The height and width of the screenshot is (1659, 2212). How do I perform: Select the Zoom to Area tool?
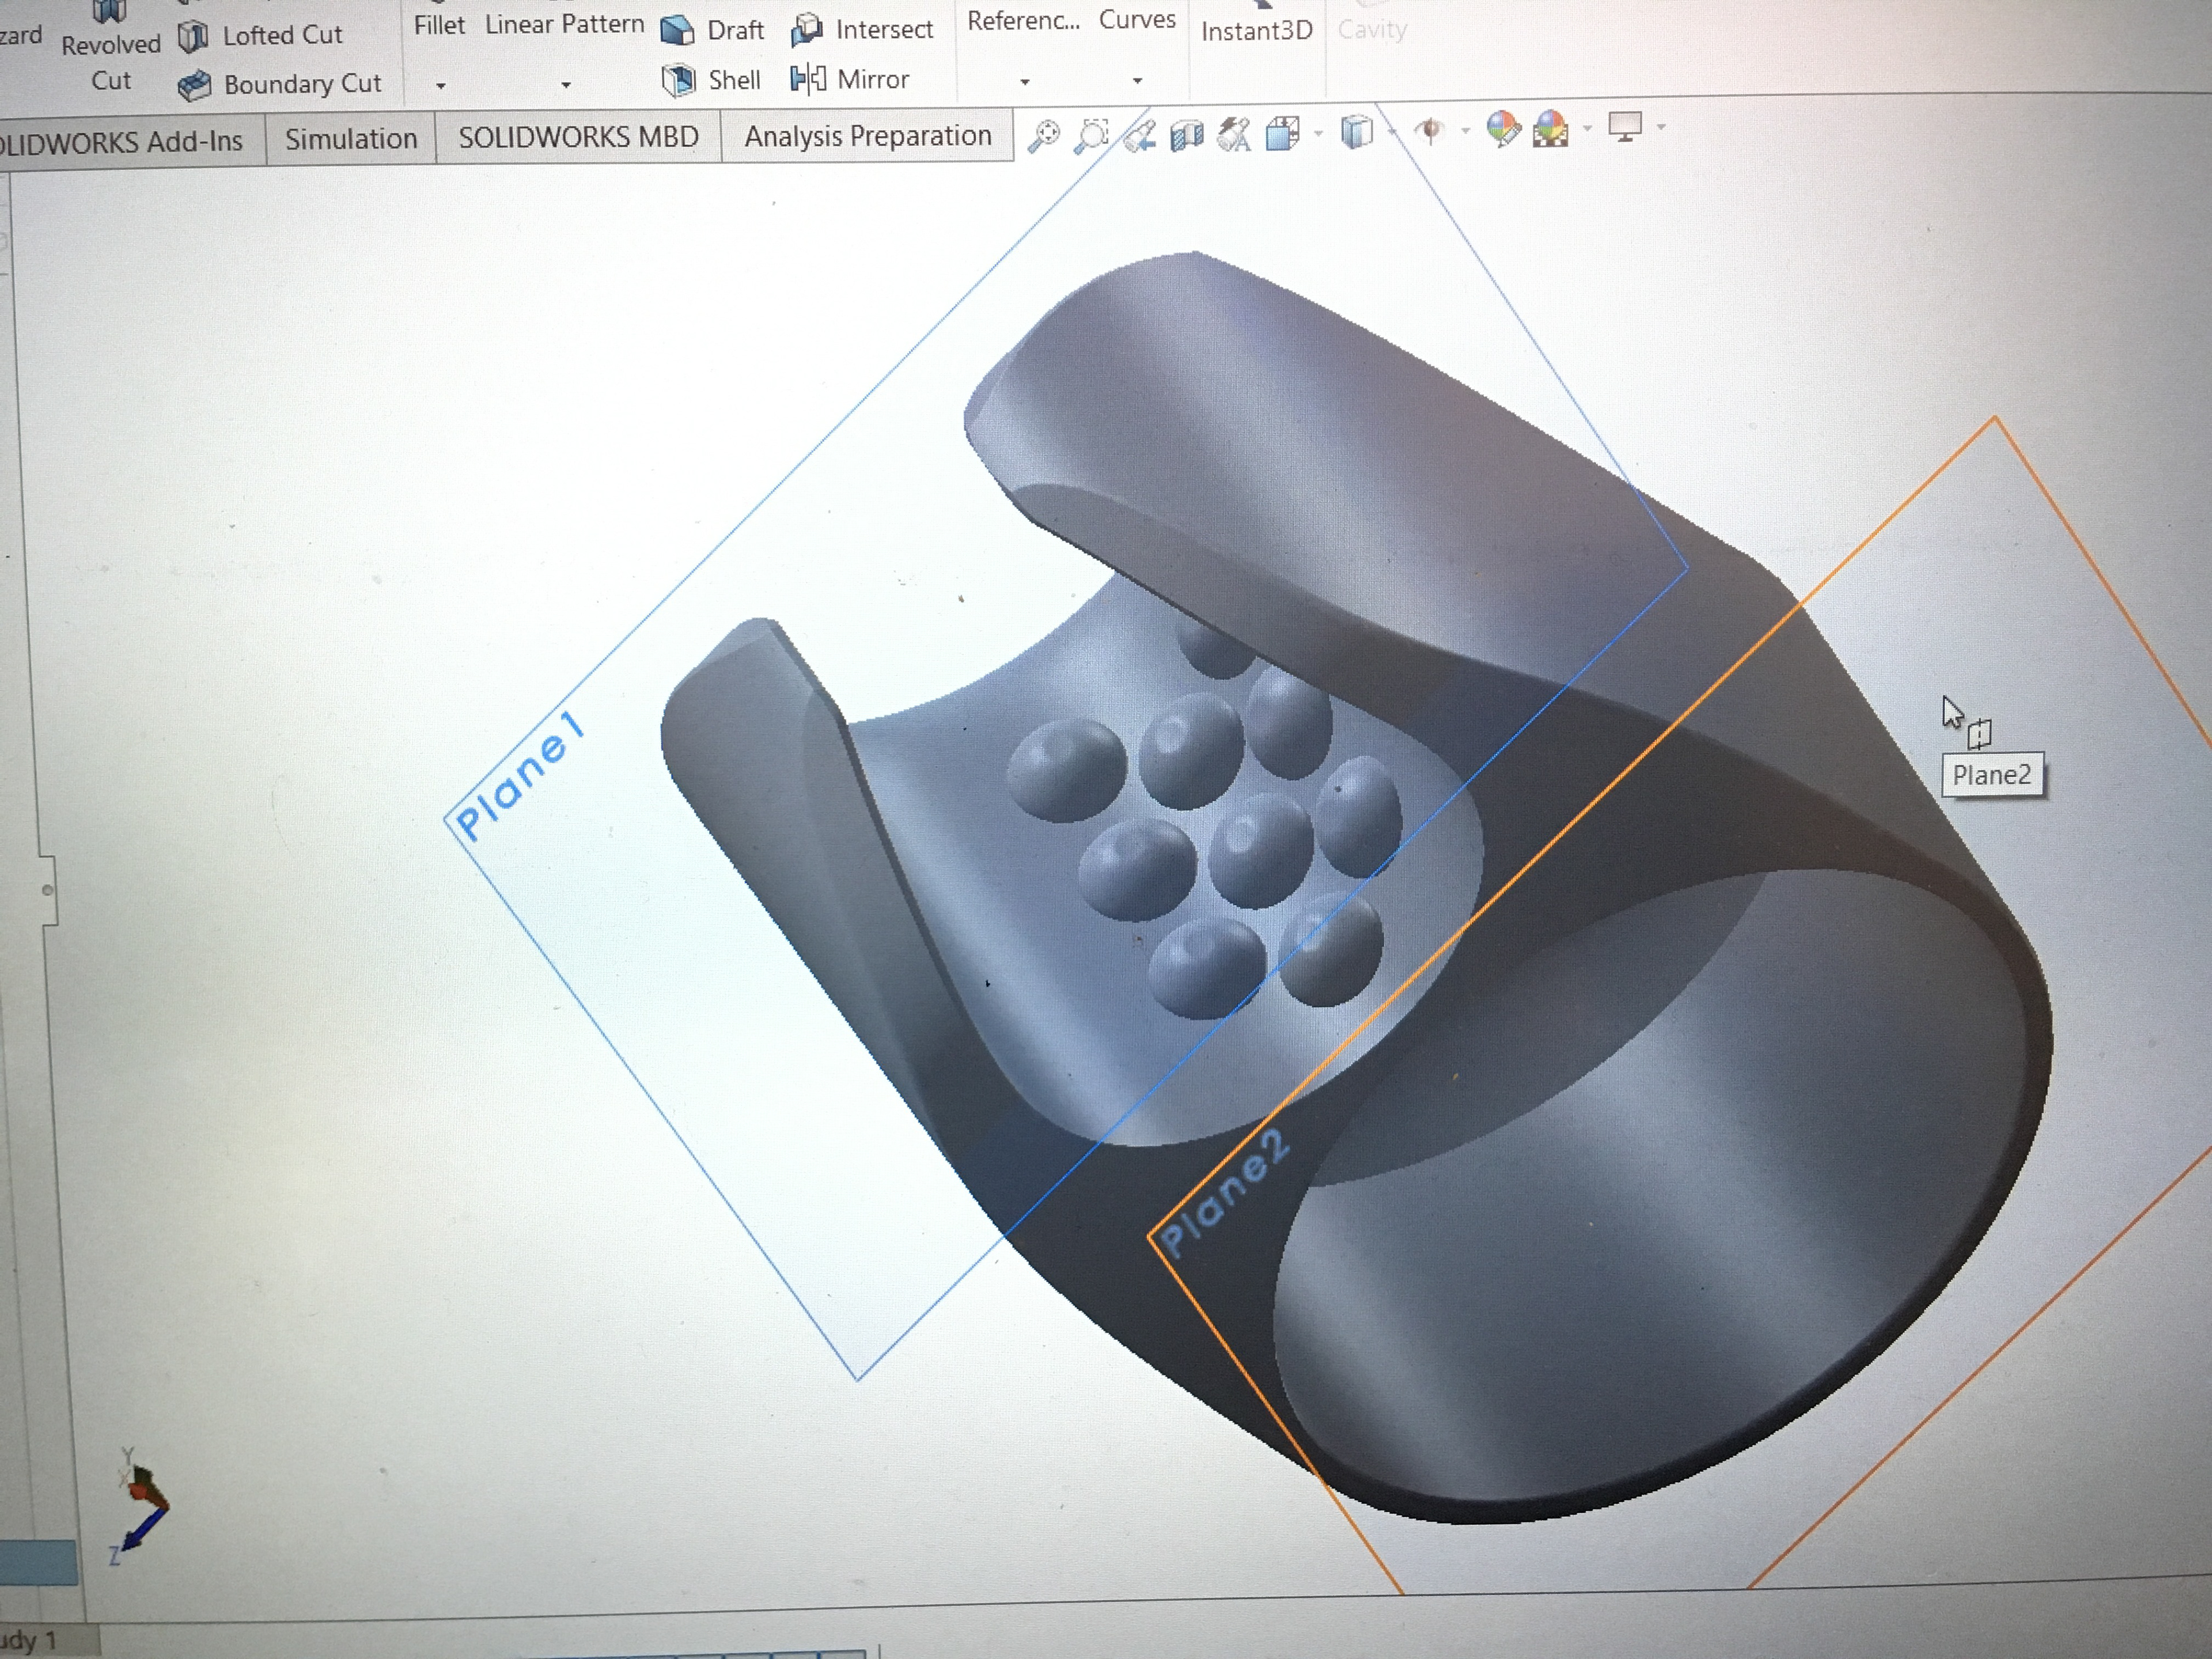pos(1091,136)
